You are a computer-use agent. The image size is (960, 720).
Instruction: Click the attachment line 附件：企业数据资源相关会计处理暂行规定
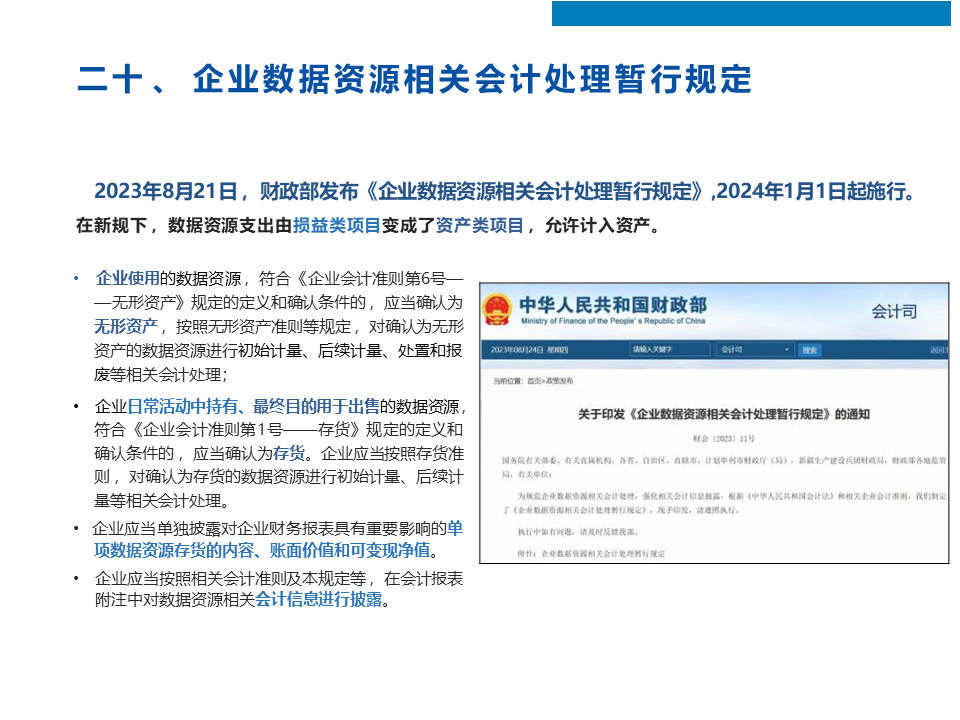[x=591, y=553]
